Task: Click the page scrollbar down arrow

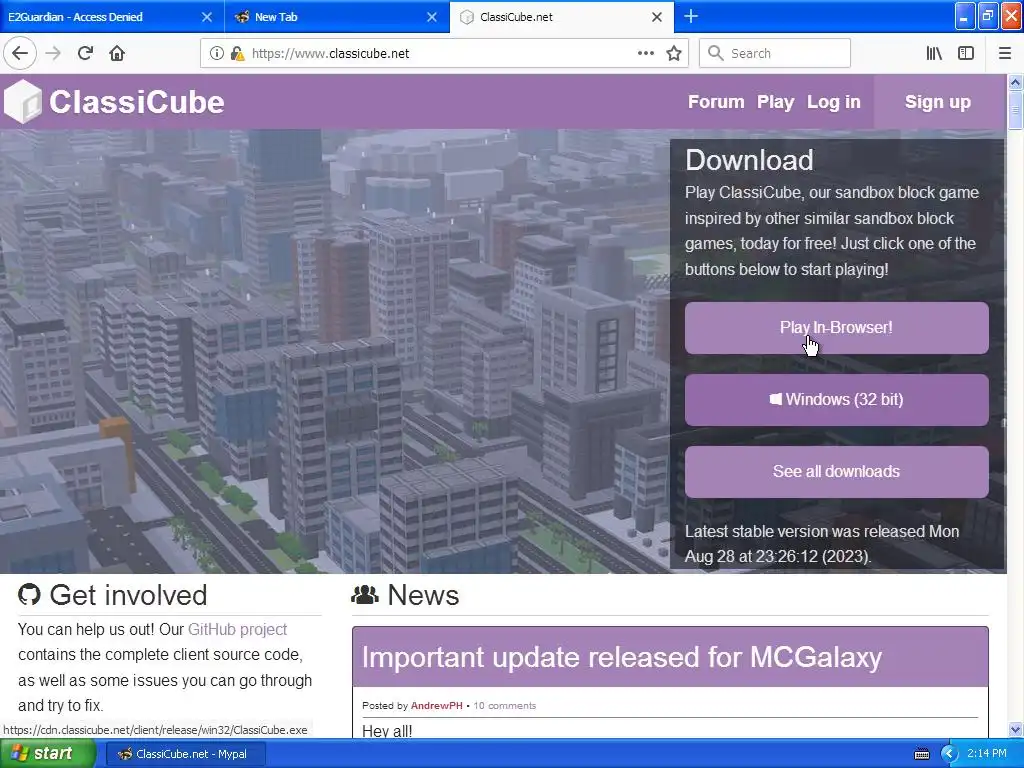Action: tap(1015, 729)
